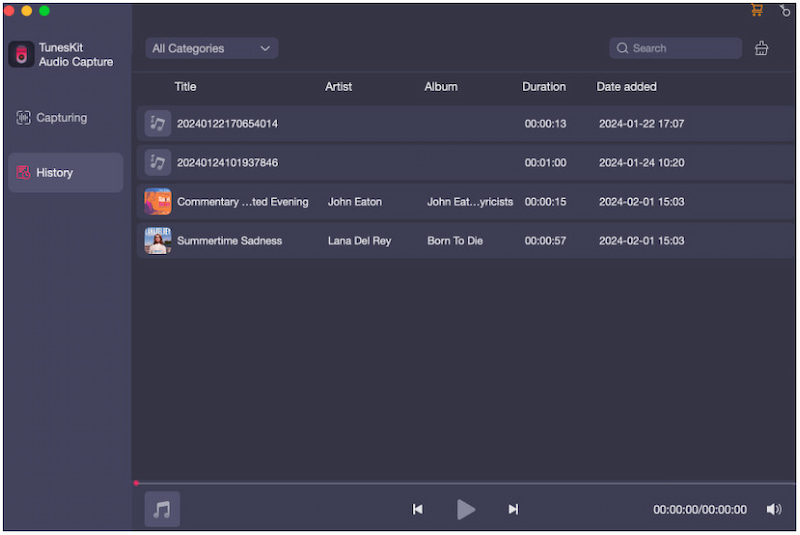Mute audio with the speaker icon

coord(774,509)
